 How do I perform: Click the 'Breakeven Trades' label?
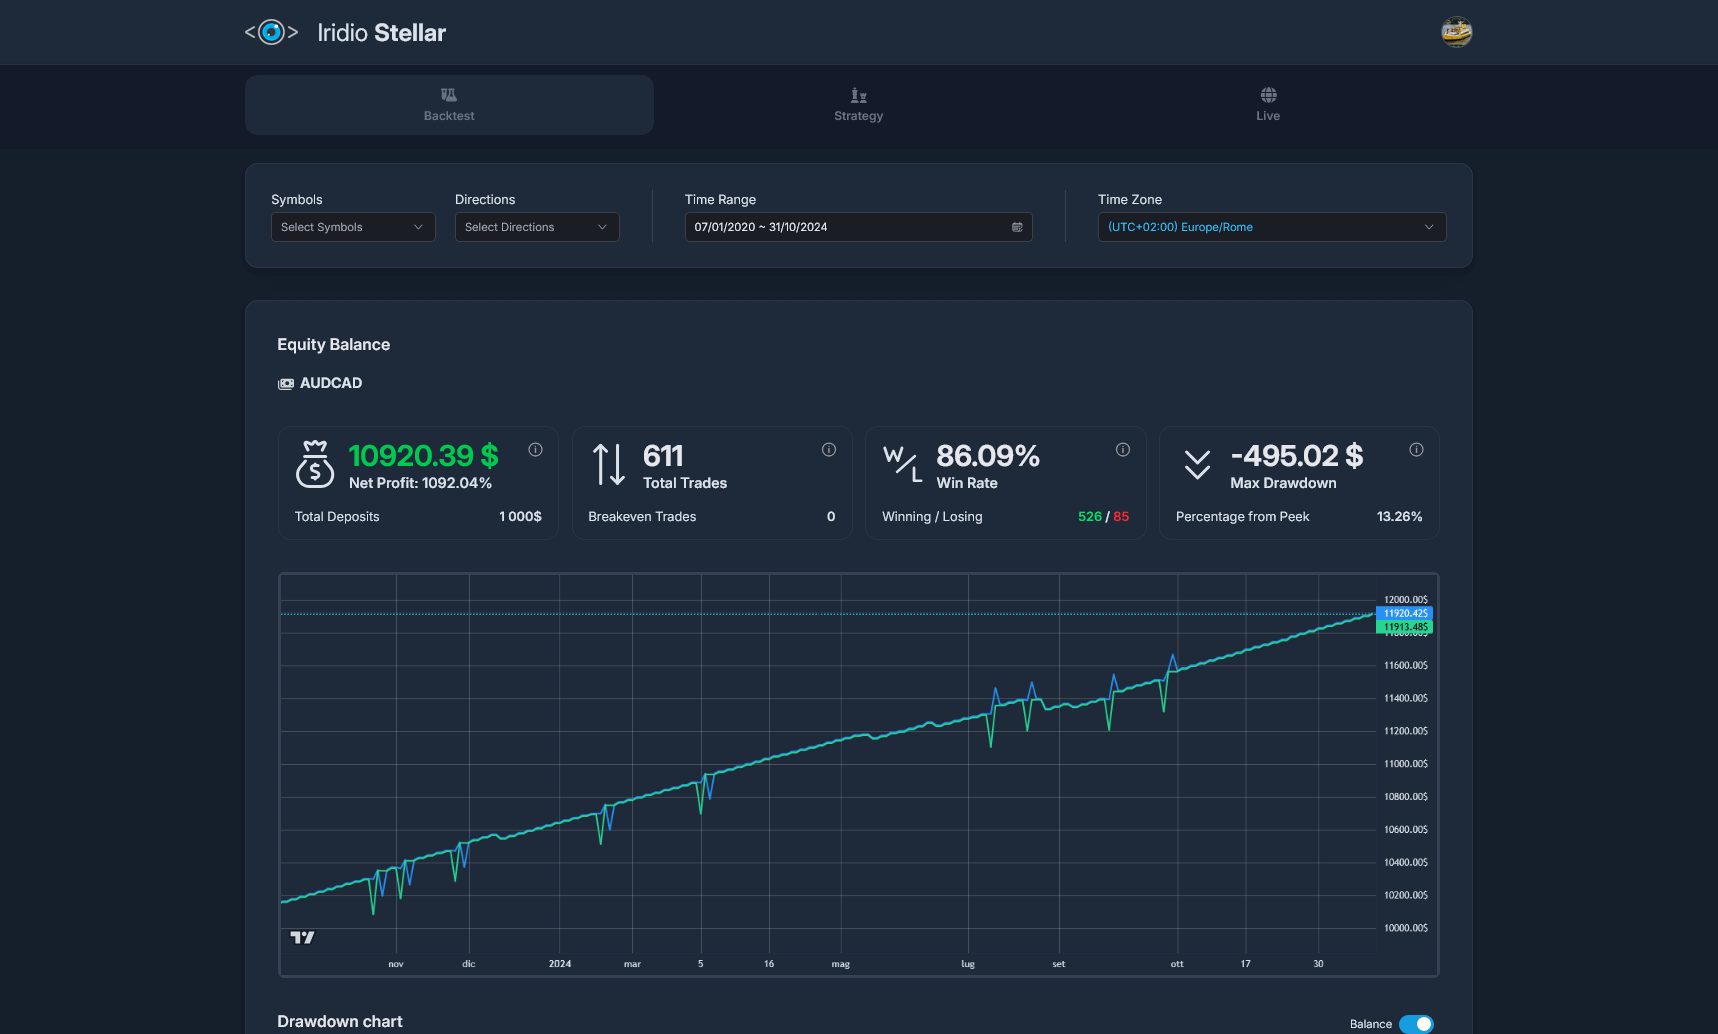(642, 517)
